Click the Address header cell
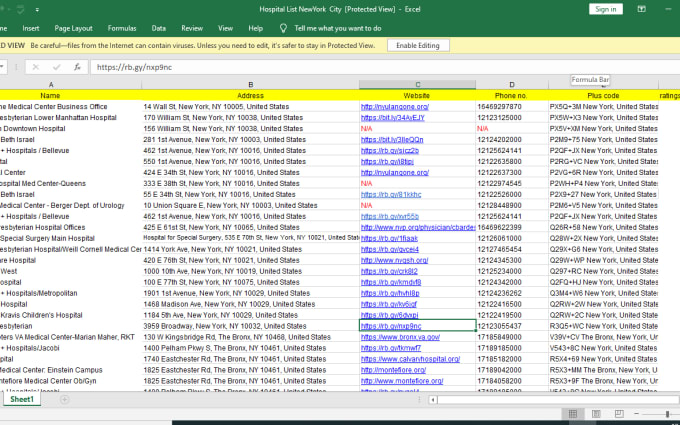Image resolution: width=680 pixels, height=425 pixels. 250,95
